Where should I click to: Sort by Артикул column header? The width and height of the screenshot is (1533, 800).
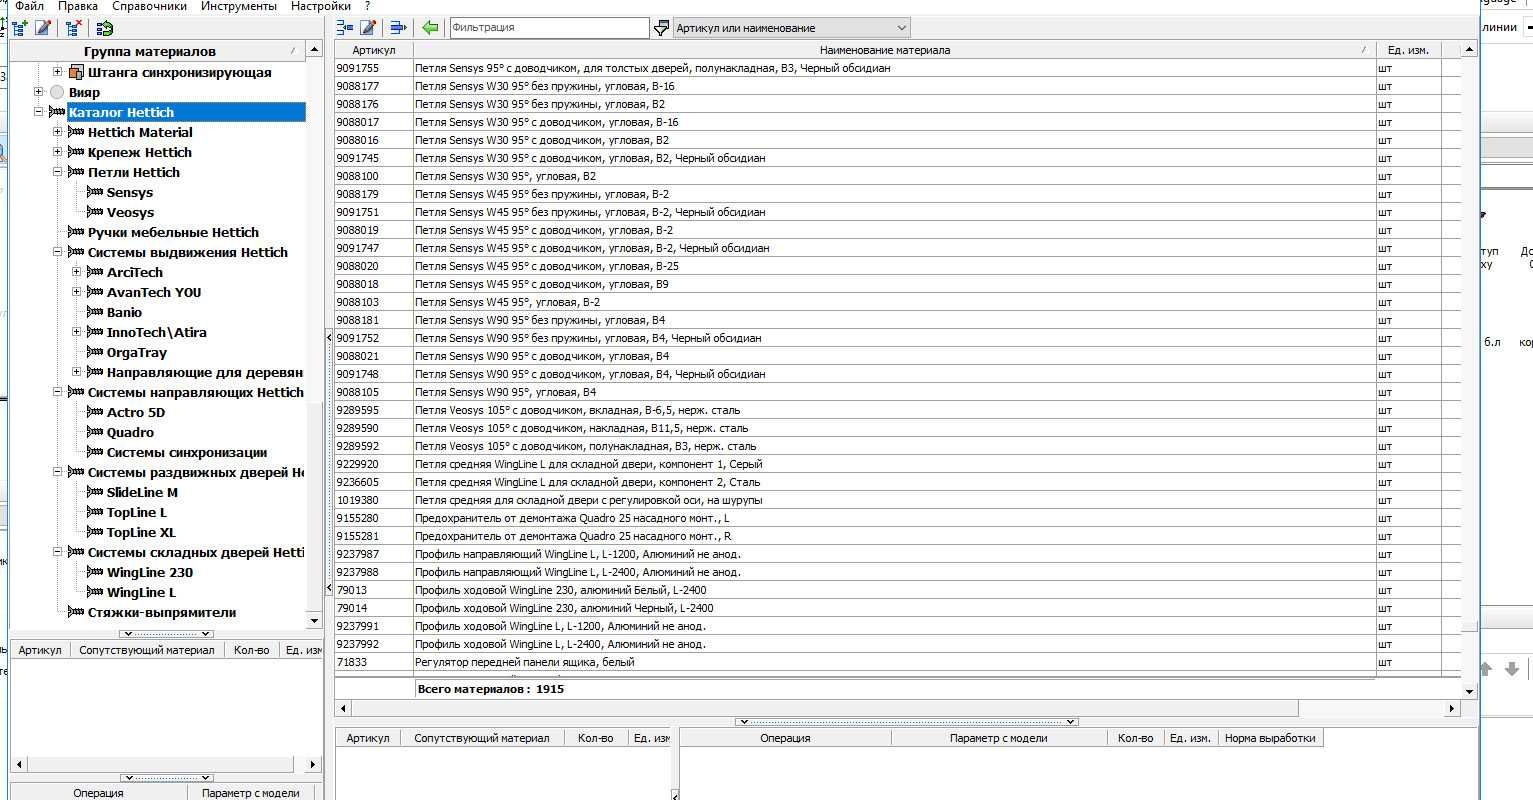pyautogui.click(x=374, y=49)
